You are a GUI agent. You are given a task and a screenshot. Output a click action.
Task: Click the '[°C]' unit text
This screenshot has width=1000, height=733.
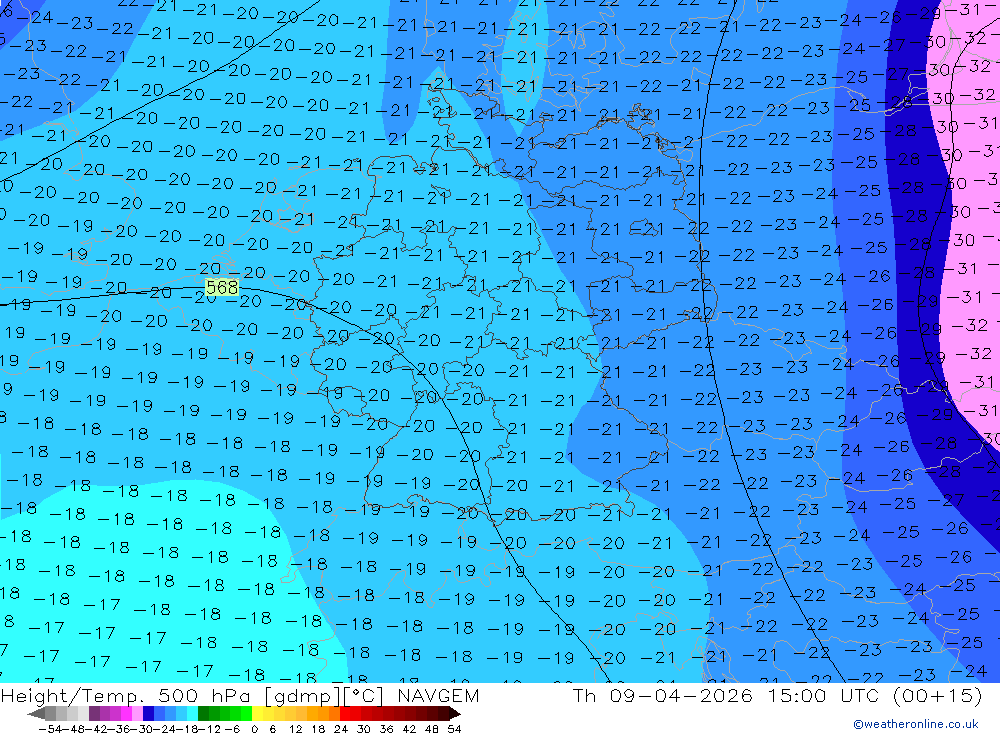click(x=364, y=696)
